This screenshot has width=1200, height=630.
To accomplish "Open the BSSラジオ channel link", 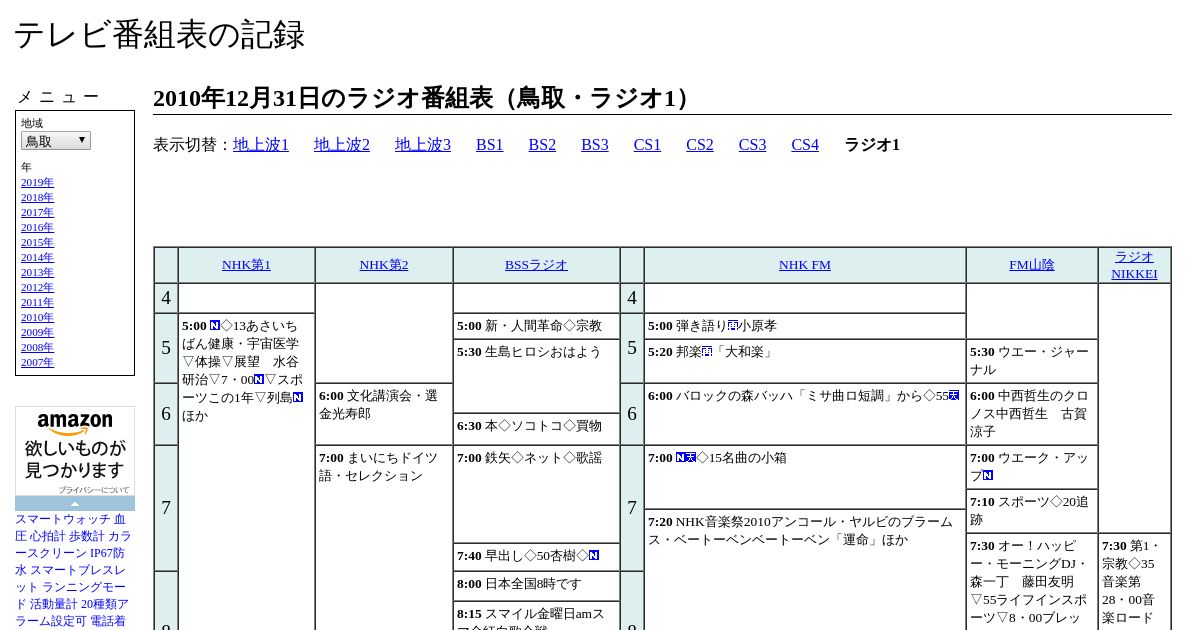I will coord(536,265).
